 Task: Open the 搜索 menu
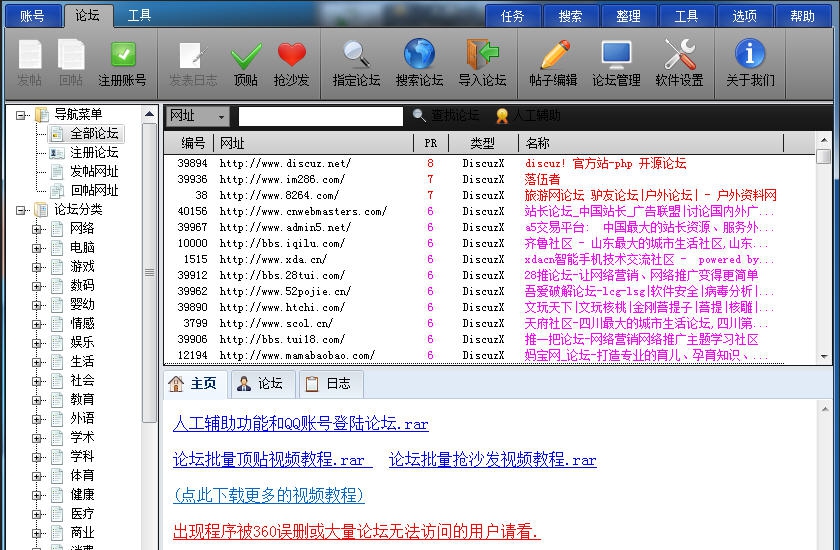click(x=571, y=16)
